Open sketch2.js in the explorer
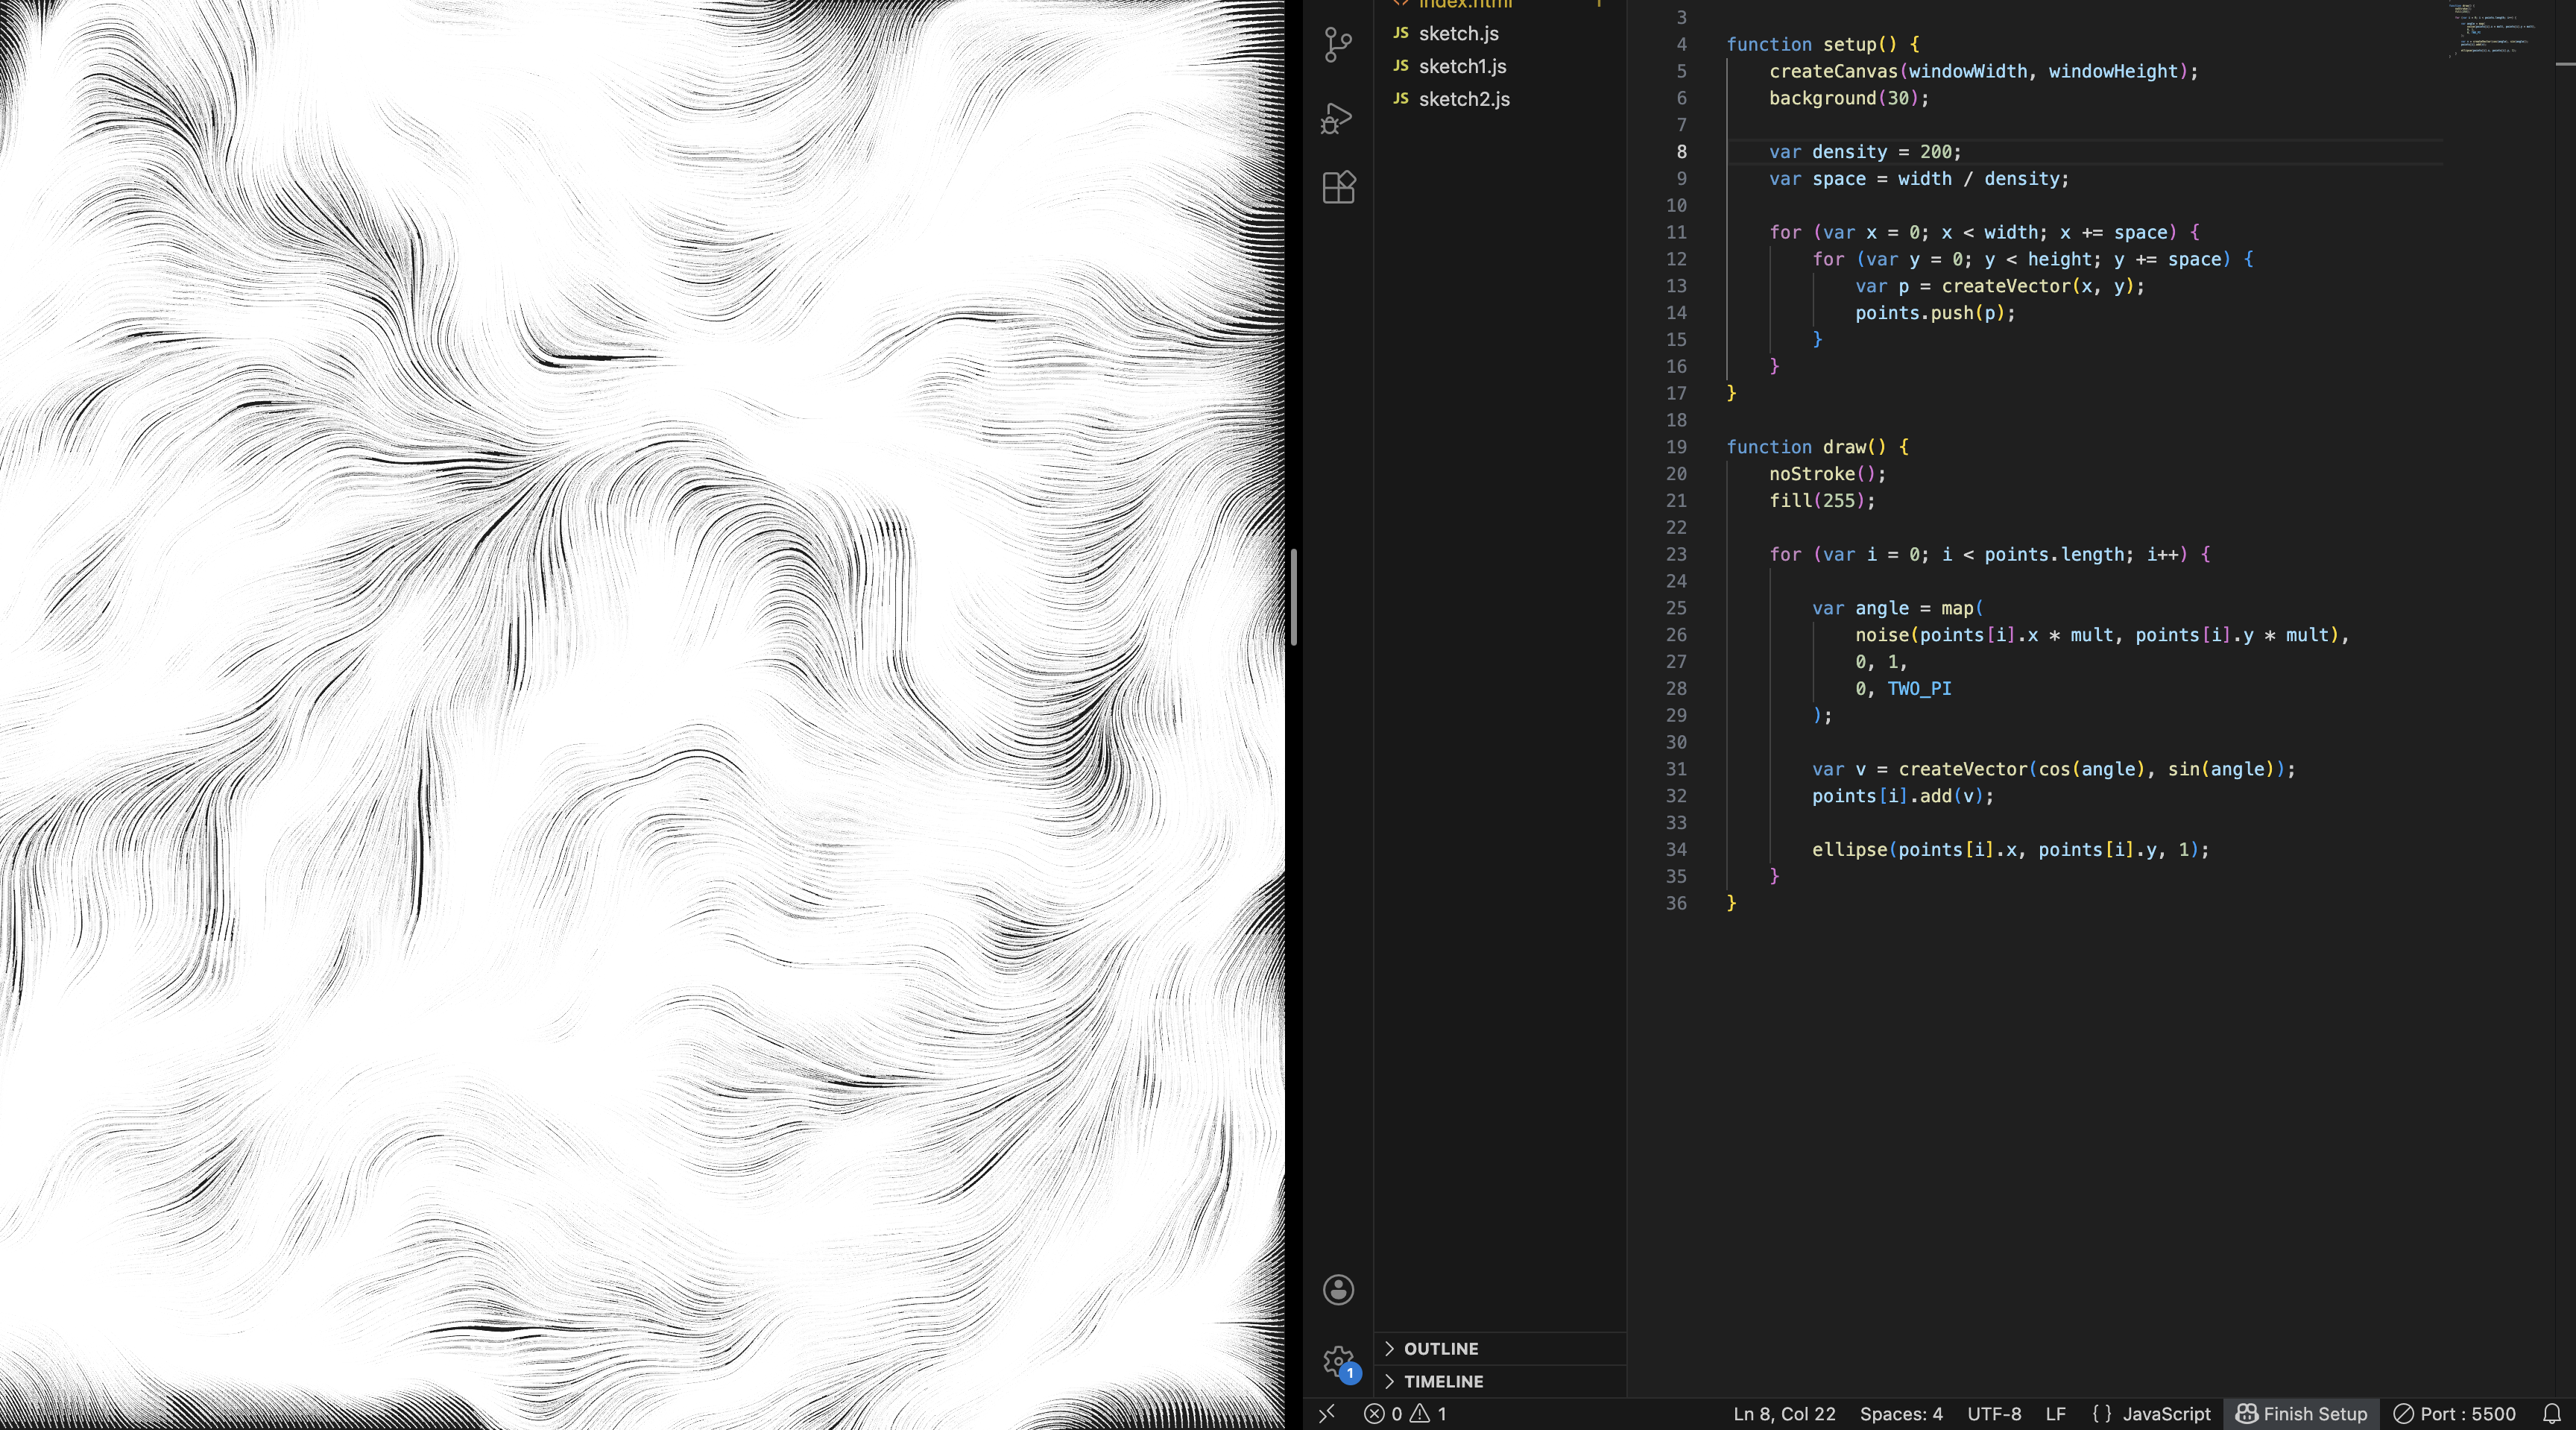This screenshot has width=2576, height=1430. (x=1500, y=99)
